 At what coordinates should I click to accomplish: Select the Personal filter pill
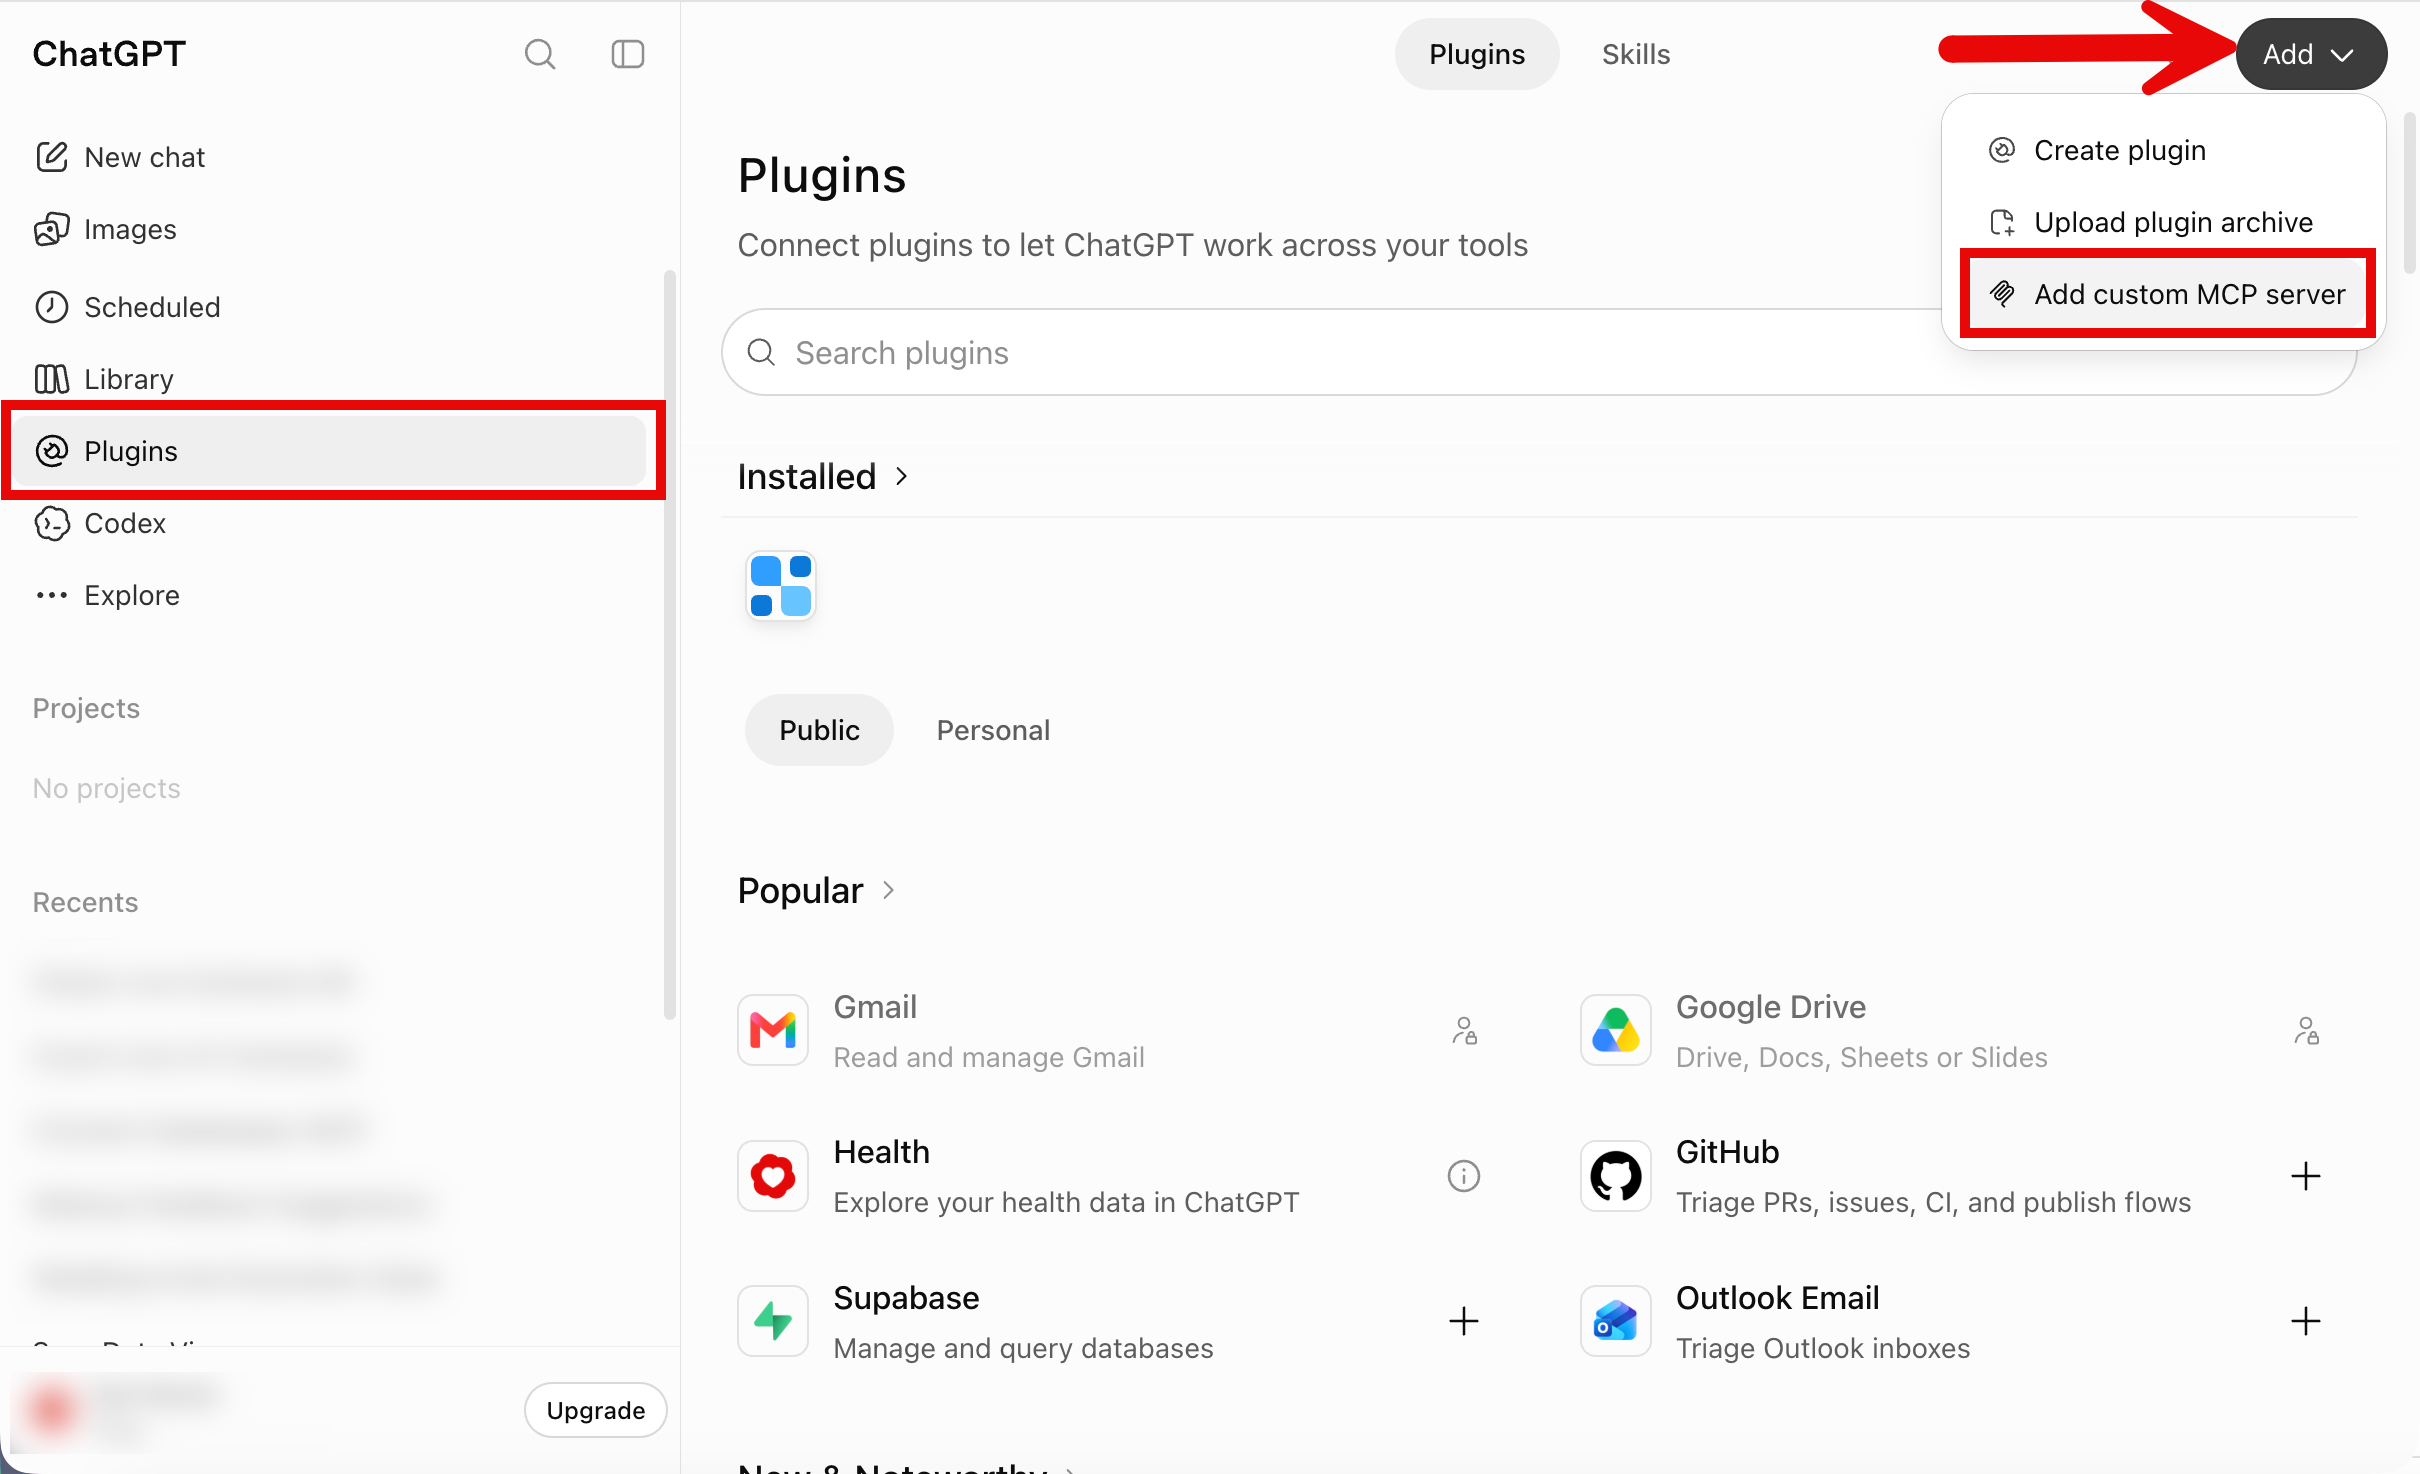point(993,730)
